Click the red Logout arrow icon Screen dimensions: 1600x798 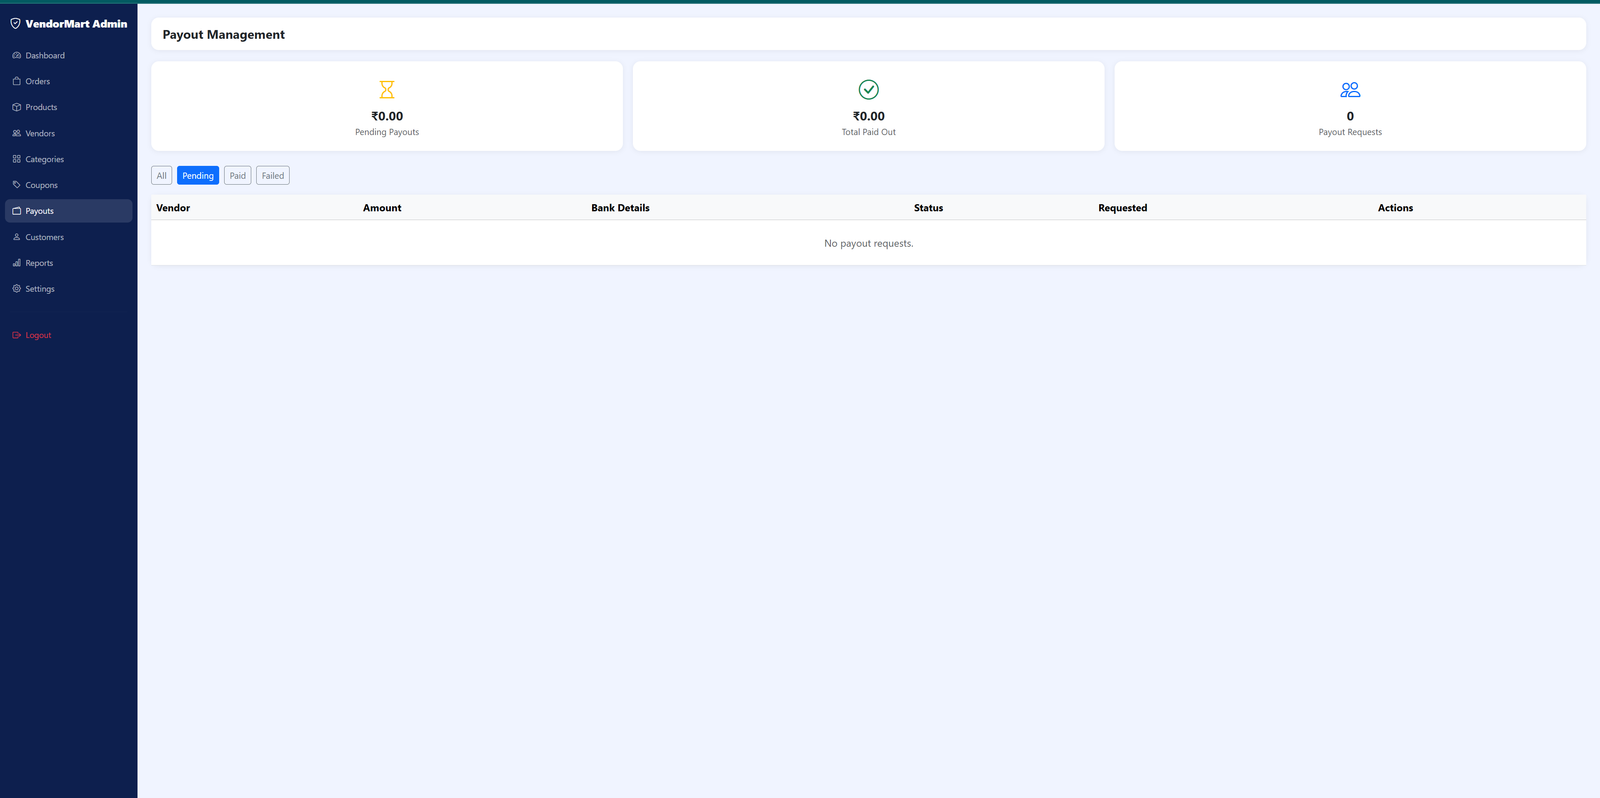tap(16, 335)
